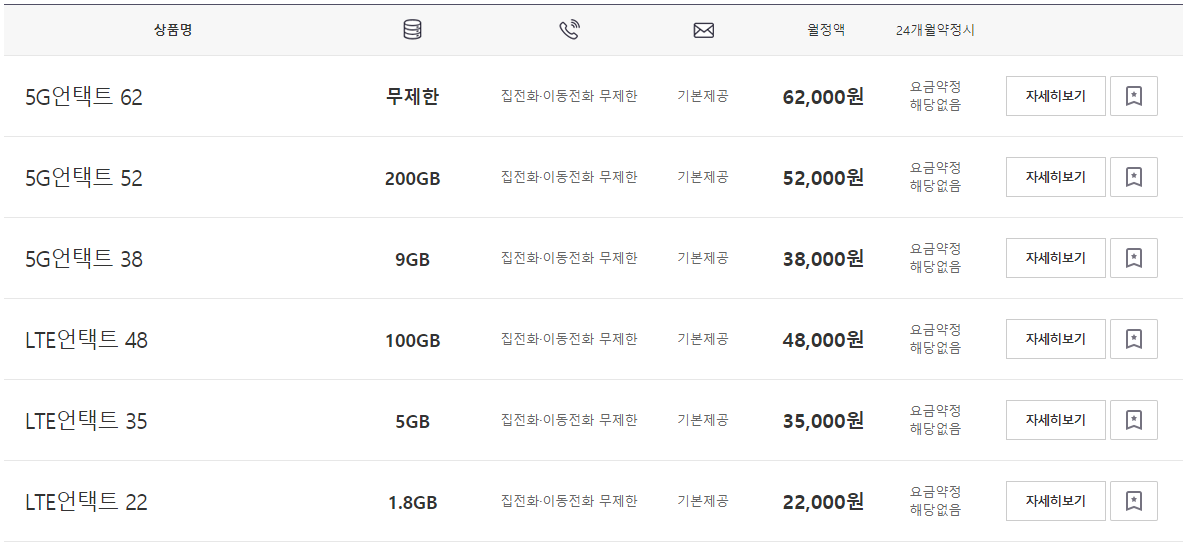Click the 월정액 column header

tap(825, 31)
